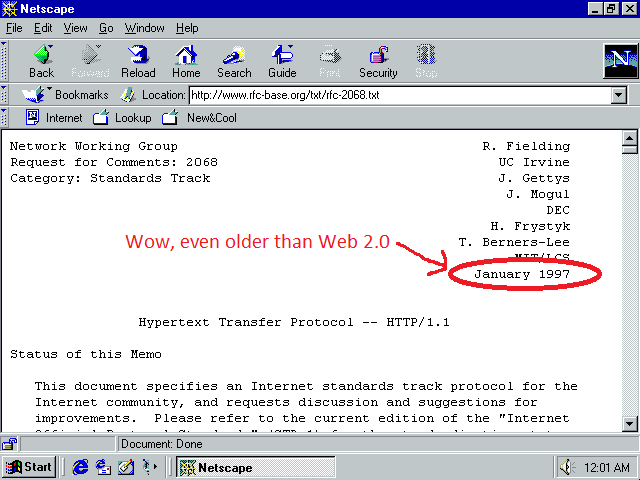The width and height of the screenshot is (640, 480).
Task: Reload the current page
Action: [138, 61]
